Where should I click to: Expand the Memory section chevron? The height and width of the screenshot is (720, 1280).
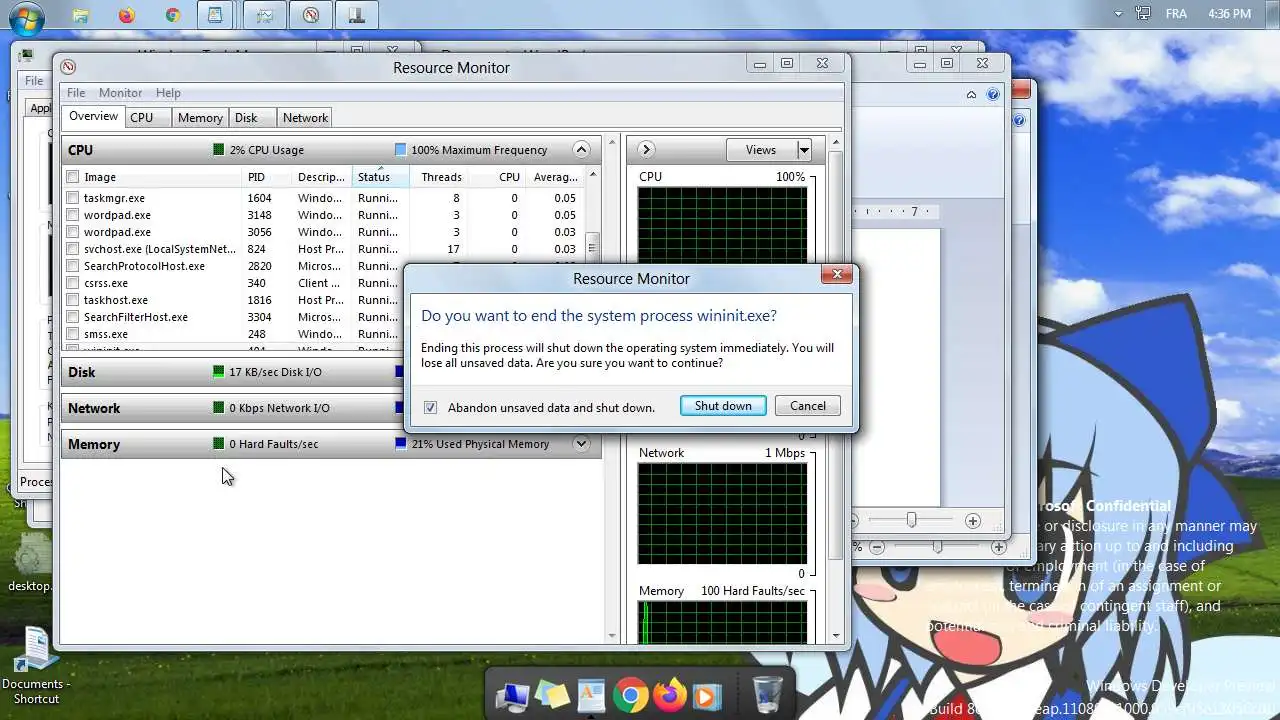click(x=581, y=444)
